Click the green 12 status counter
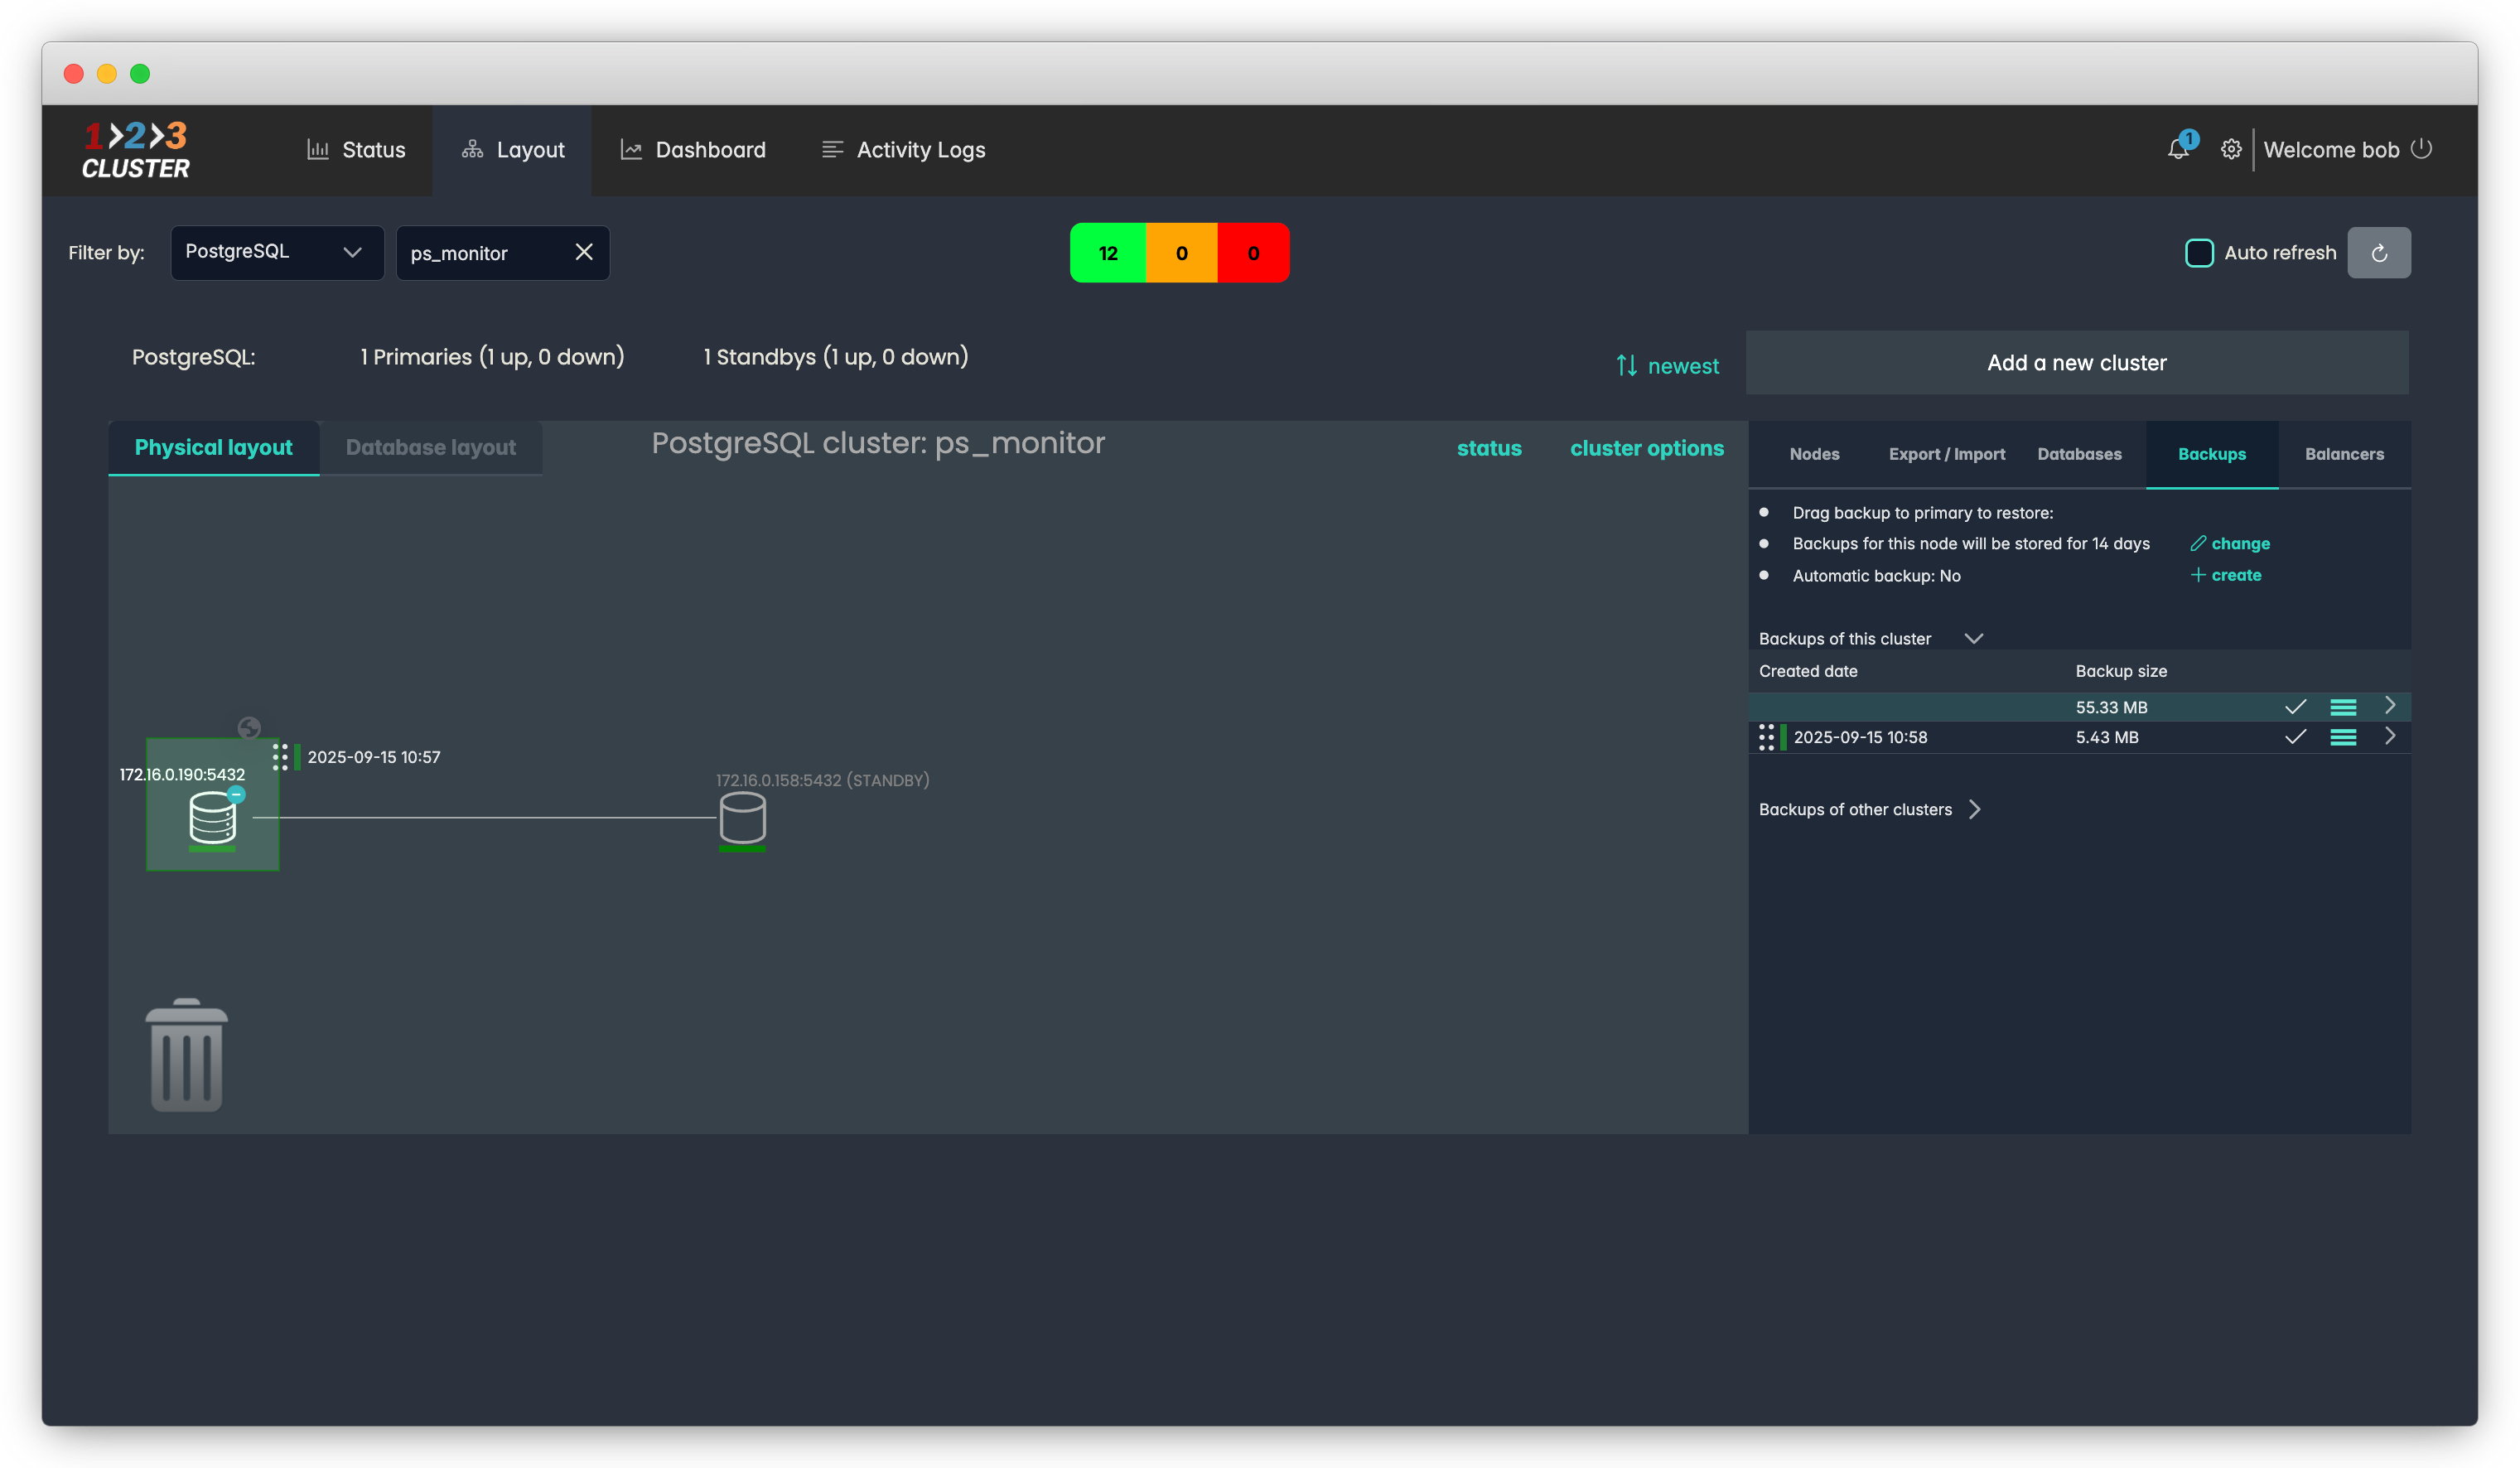 [x=1108, y=253]
